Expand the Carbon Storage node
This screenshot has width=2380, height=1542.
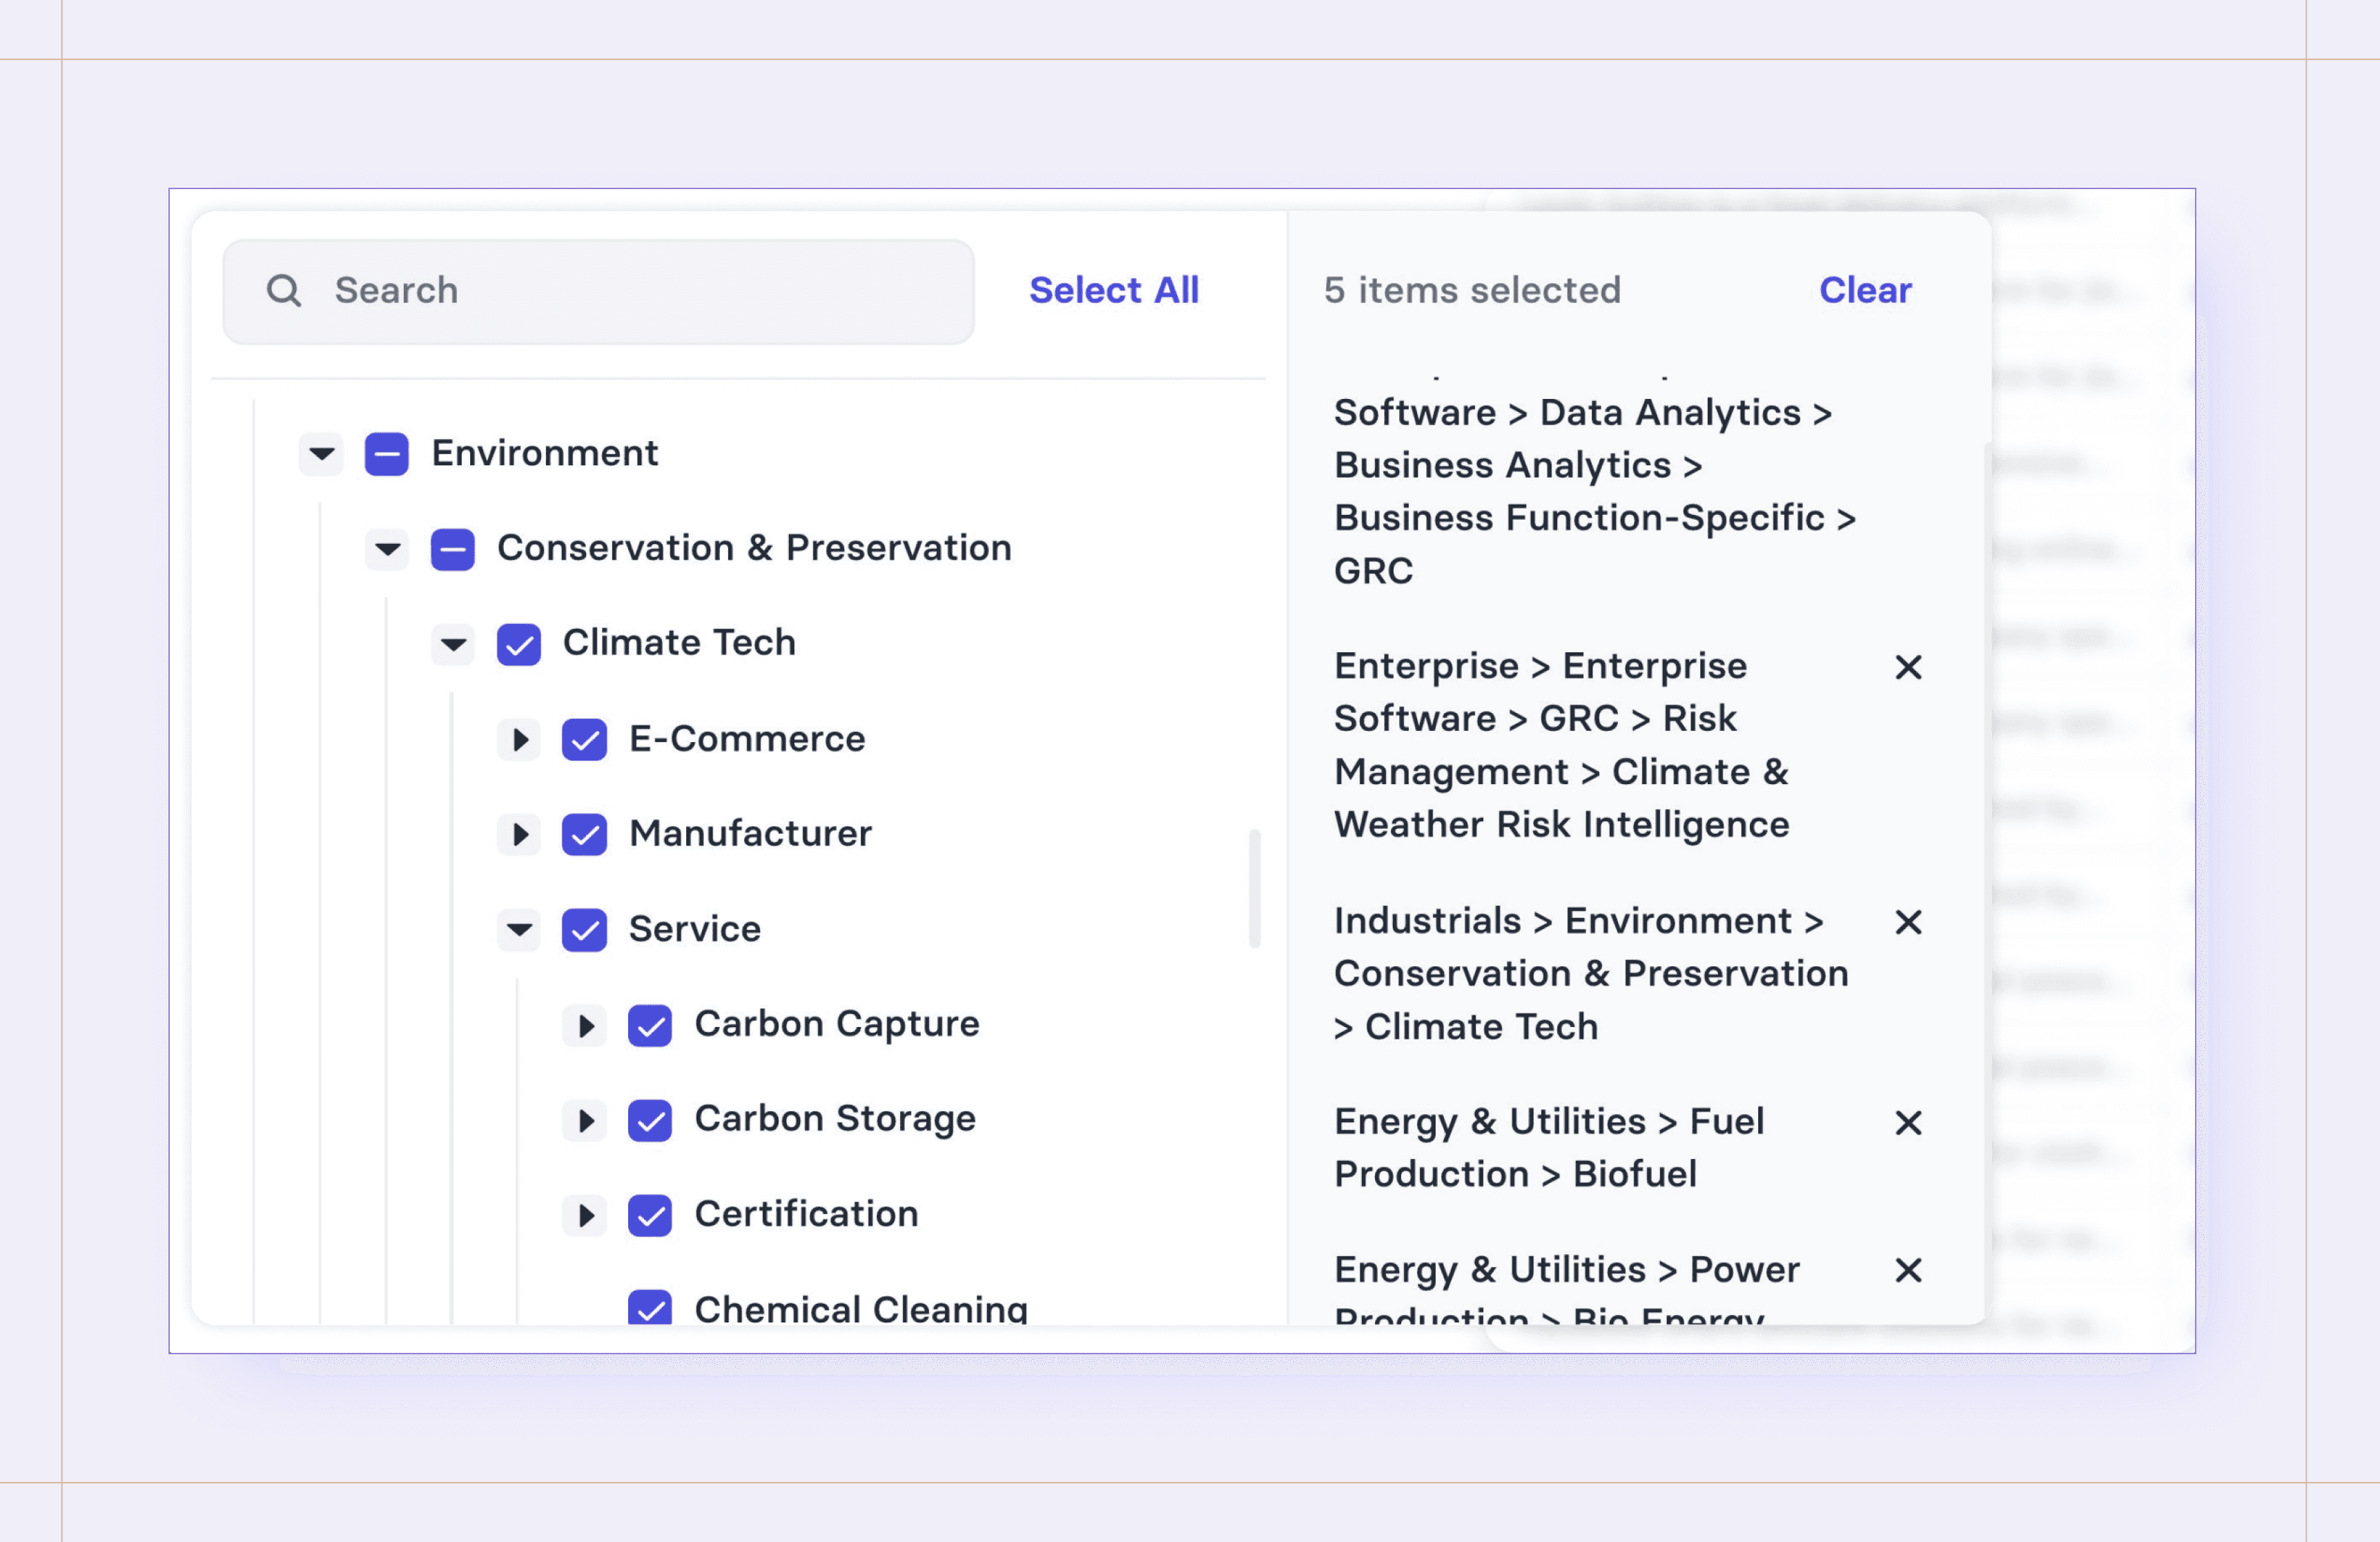coord(585,1120)
